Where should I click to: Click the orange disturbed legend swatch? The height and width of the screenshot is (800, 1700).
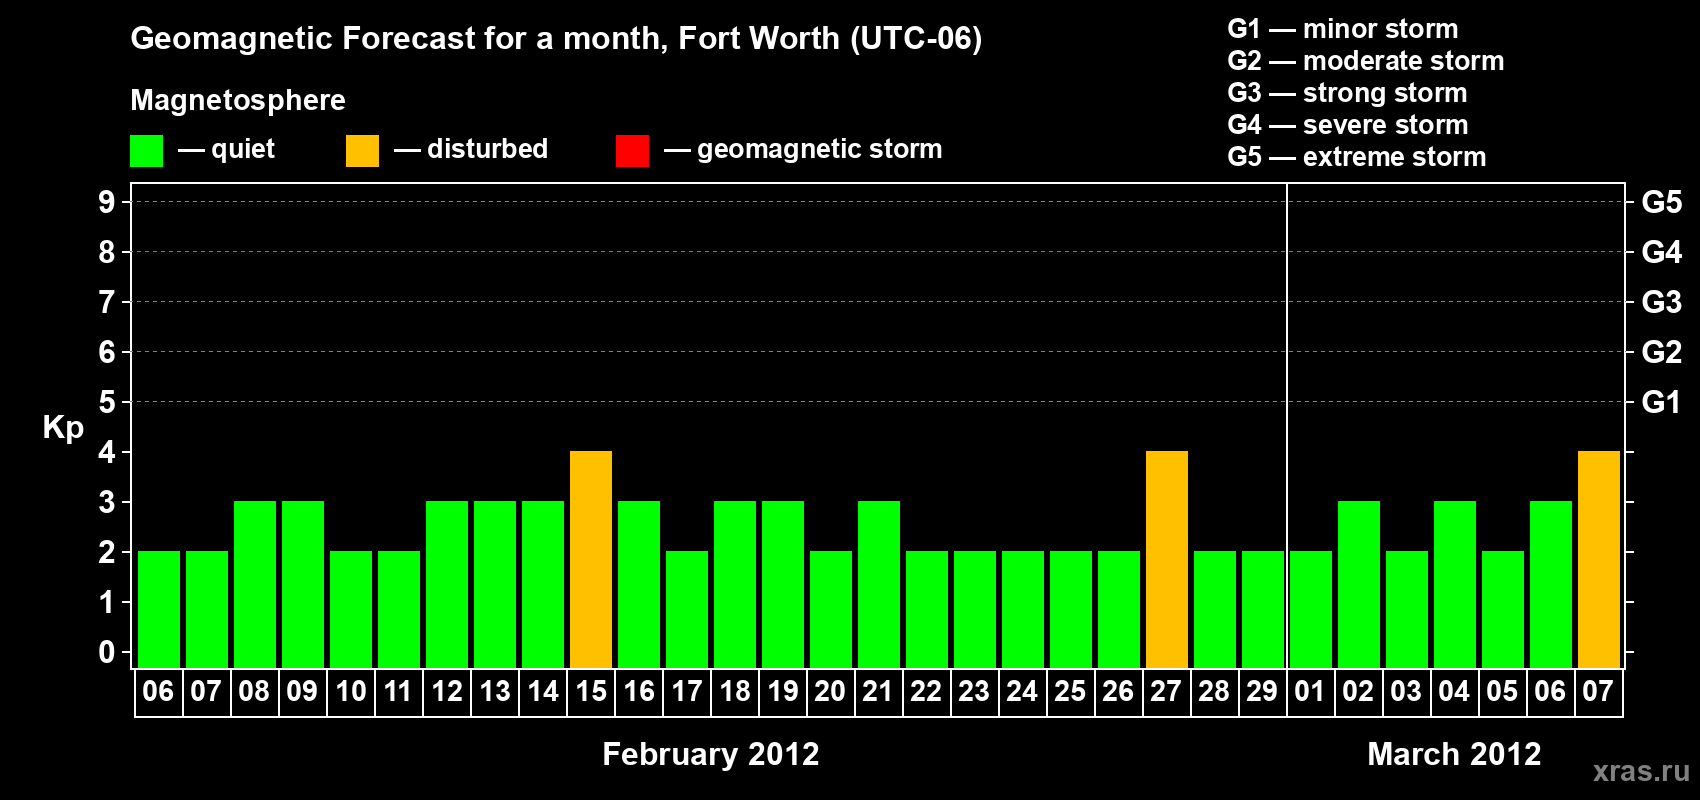pos(362,151)
